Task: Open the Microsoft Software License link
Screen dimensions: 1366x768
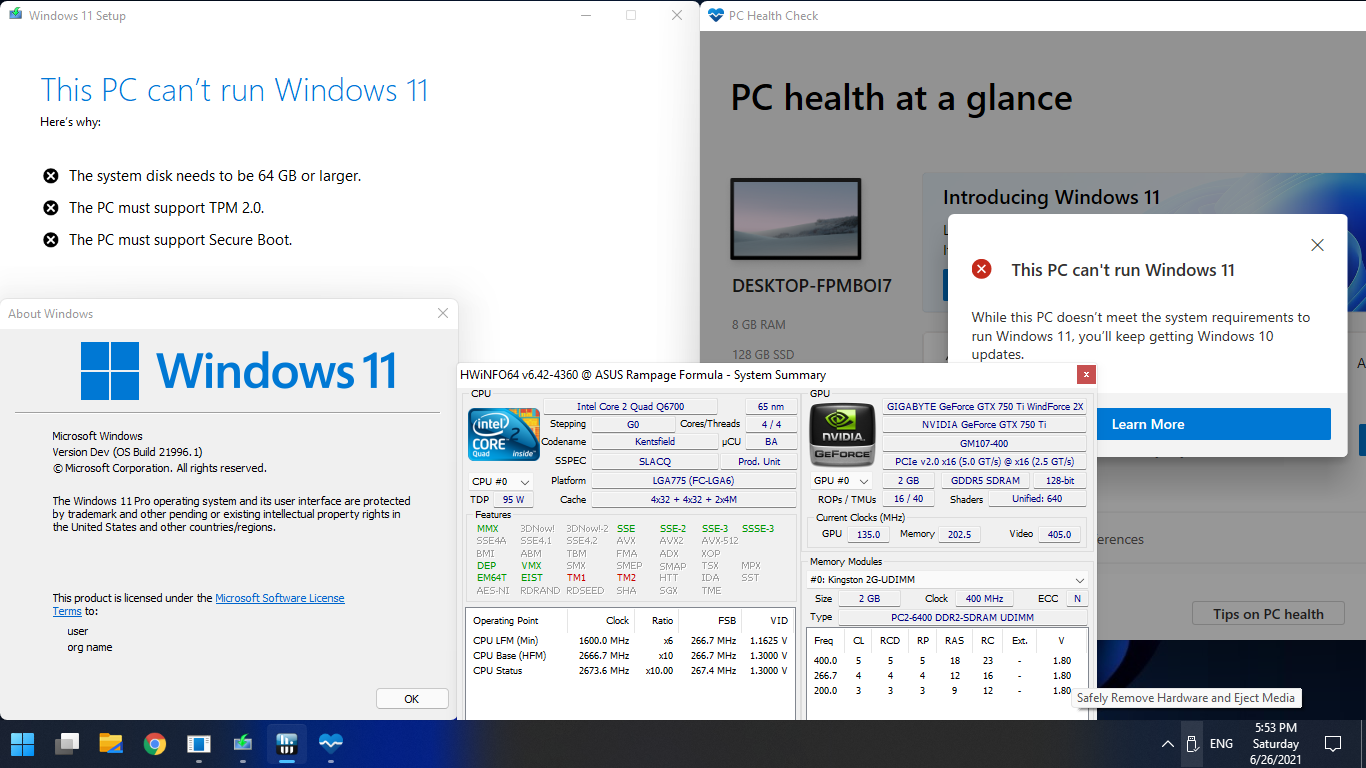Action: (x=280, y=598)
